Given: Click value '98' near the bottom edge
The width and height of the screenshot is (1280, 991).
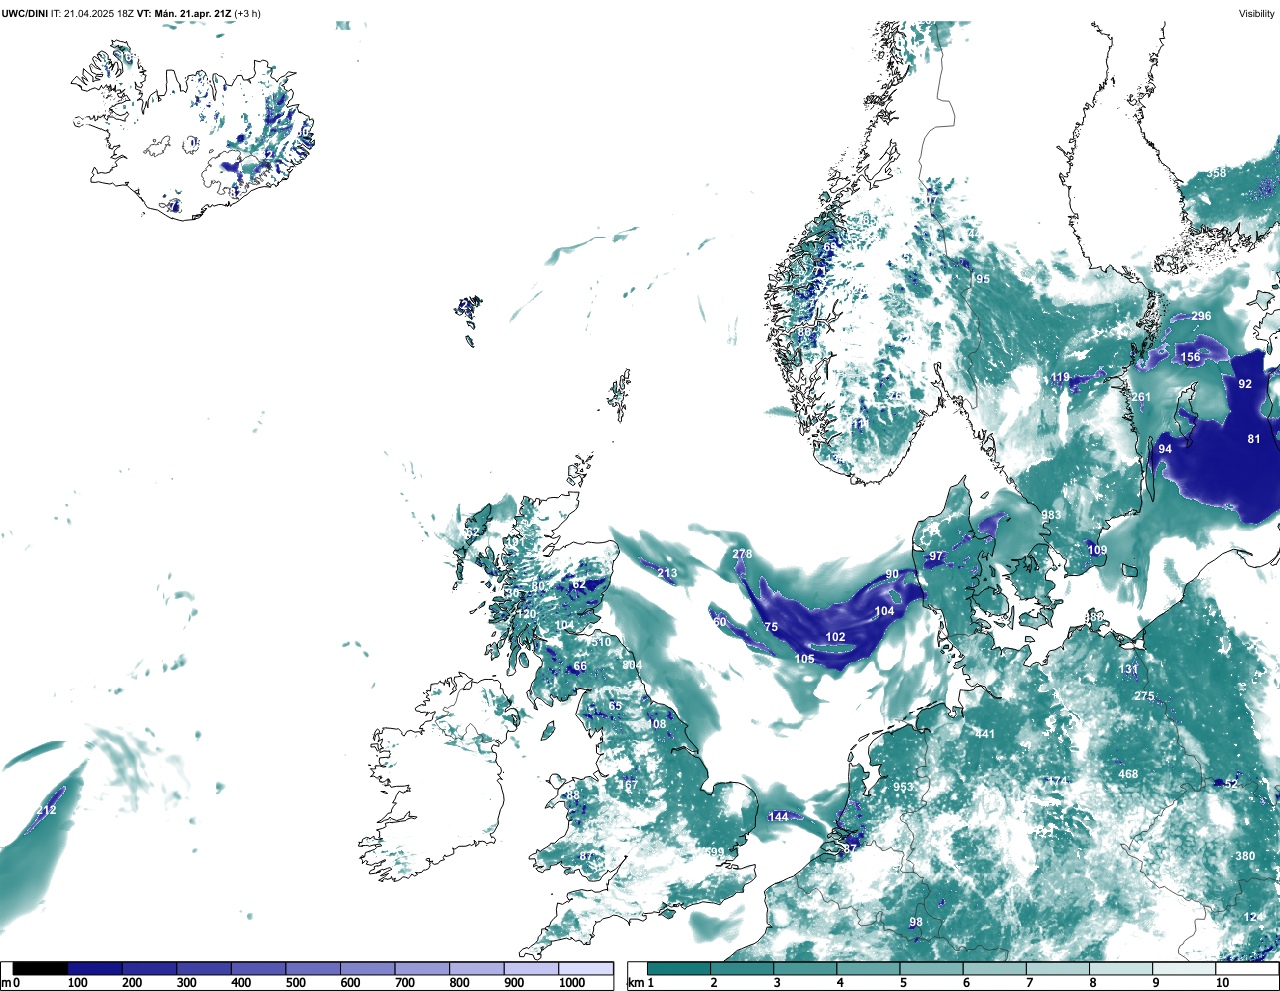Looking at the screenshot, I should pos(916,922).
